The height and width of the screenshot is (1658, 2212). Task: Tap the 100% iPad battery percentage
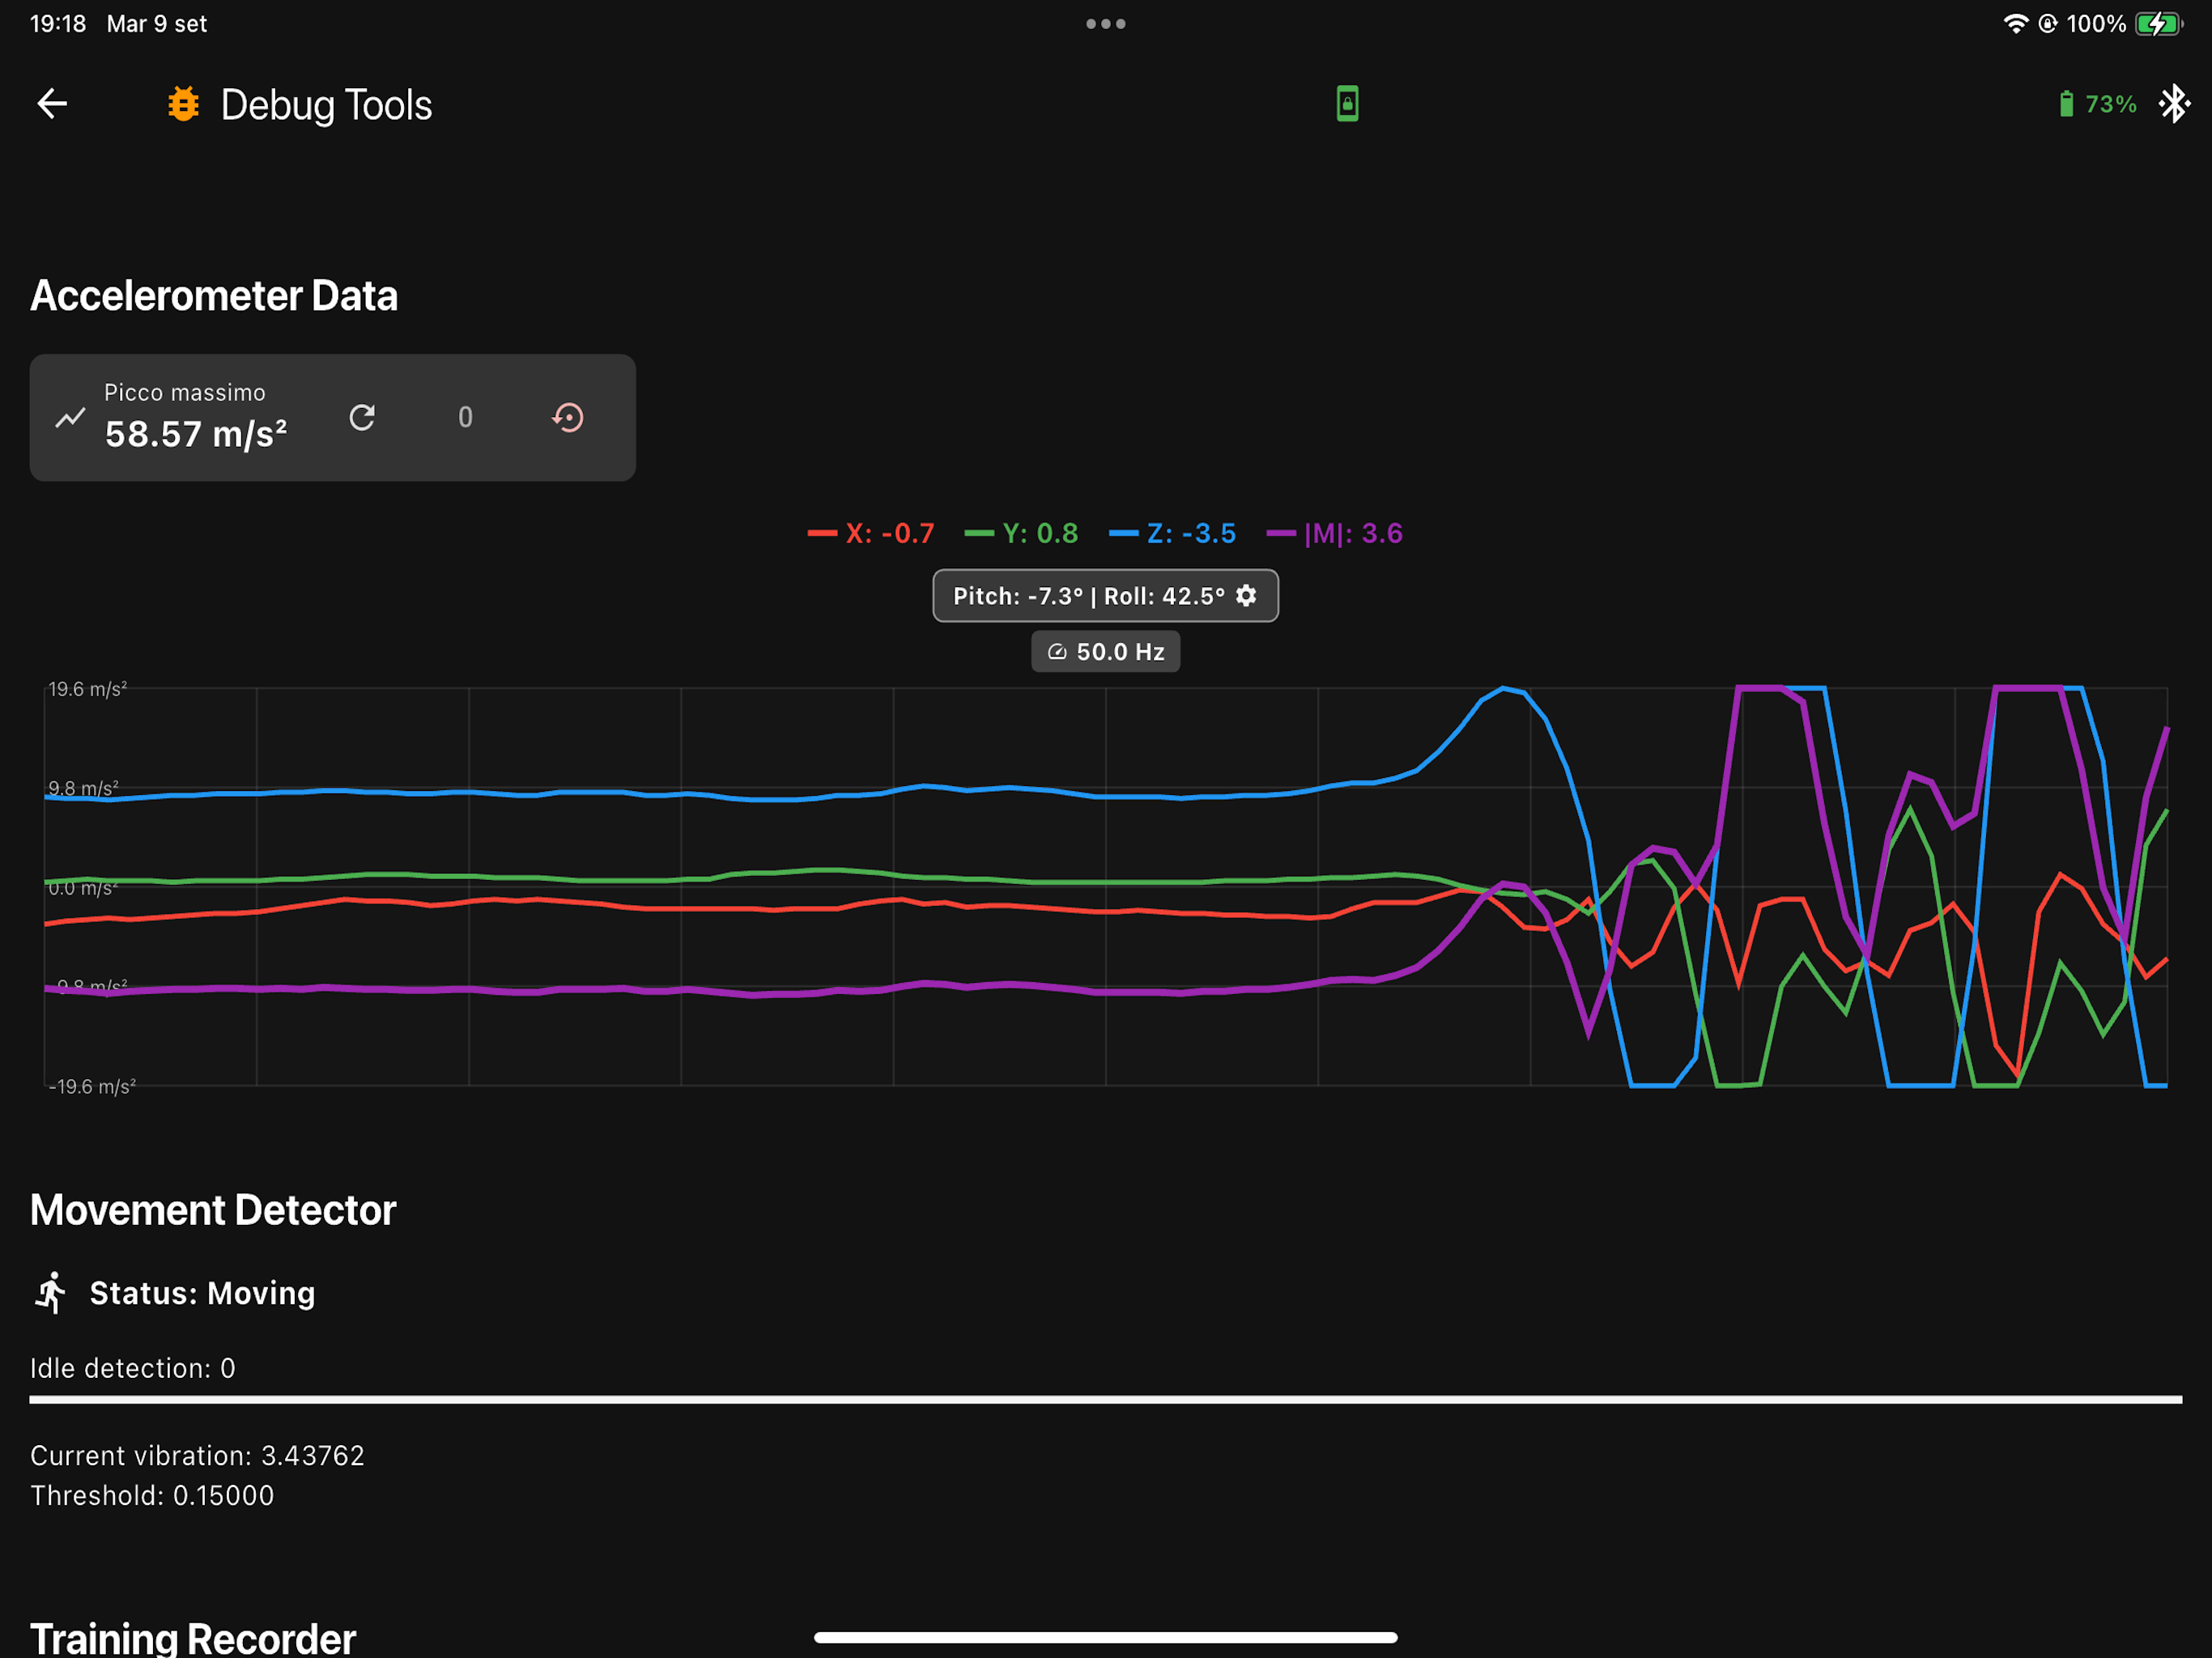2096,24
